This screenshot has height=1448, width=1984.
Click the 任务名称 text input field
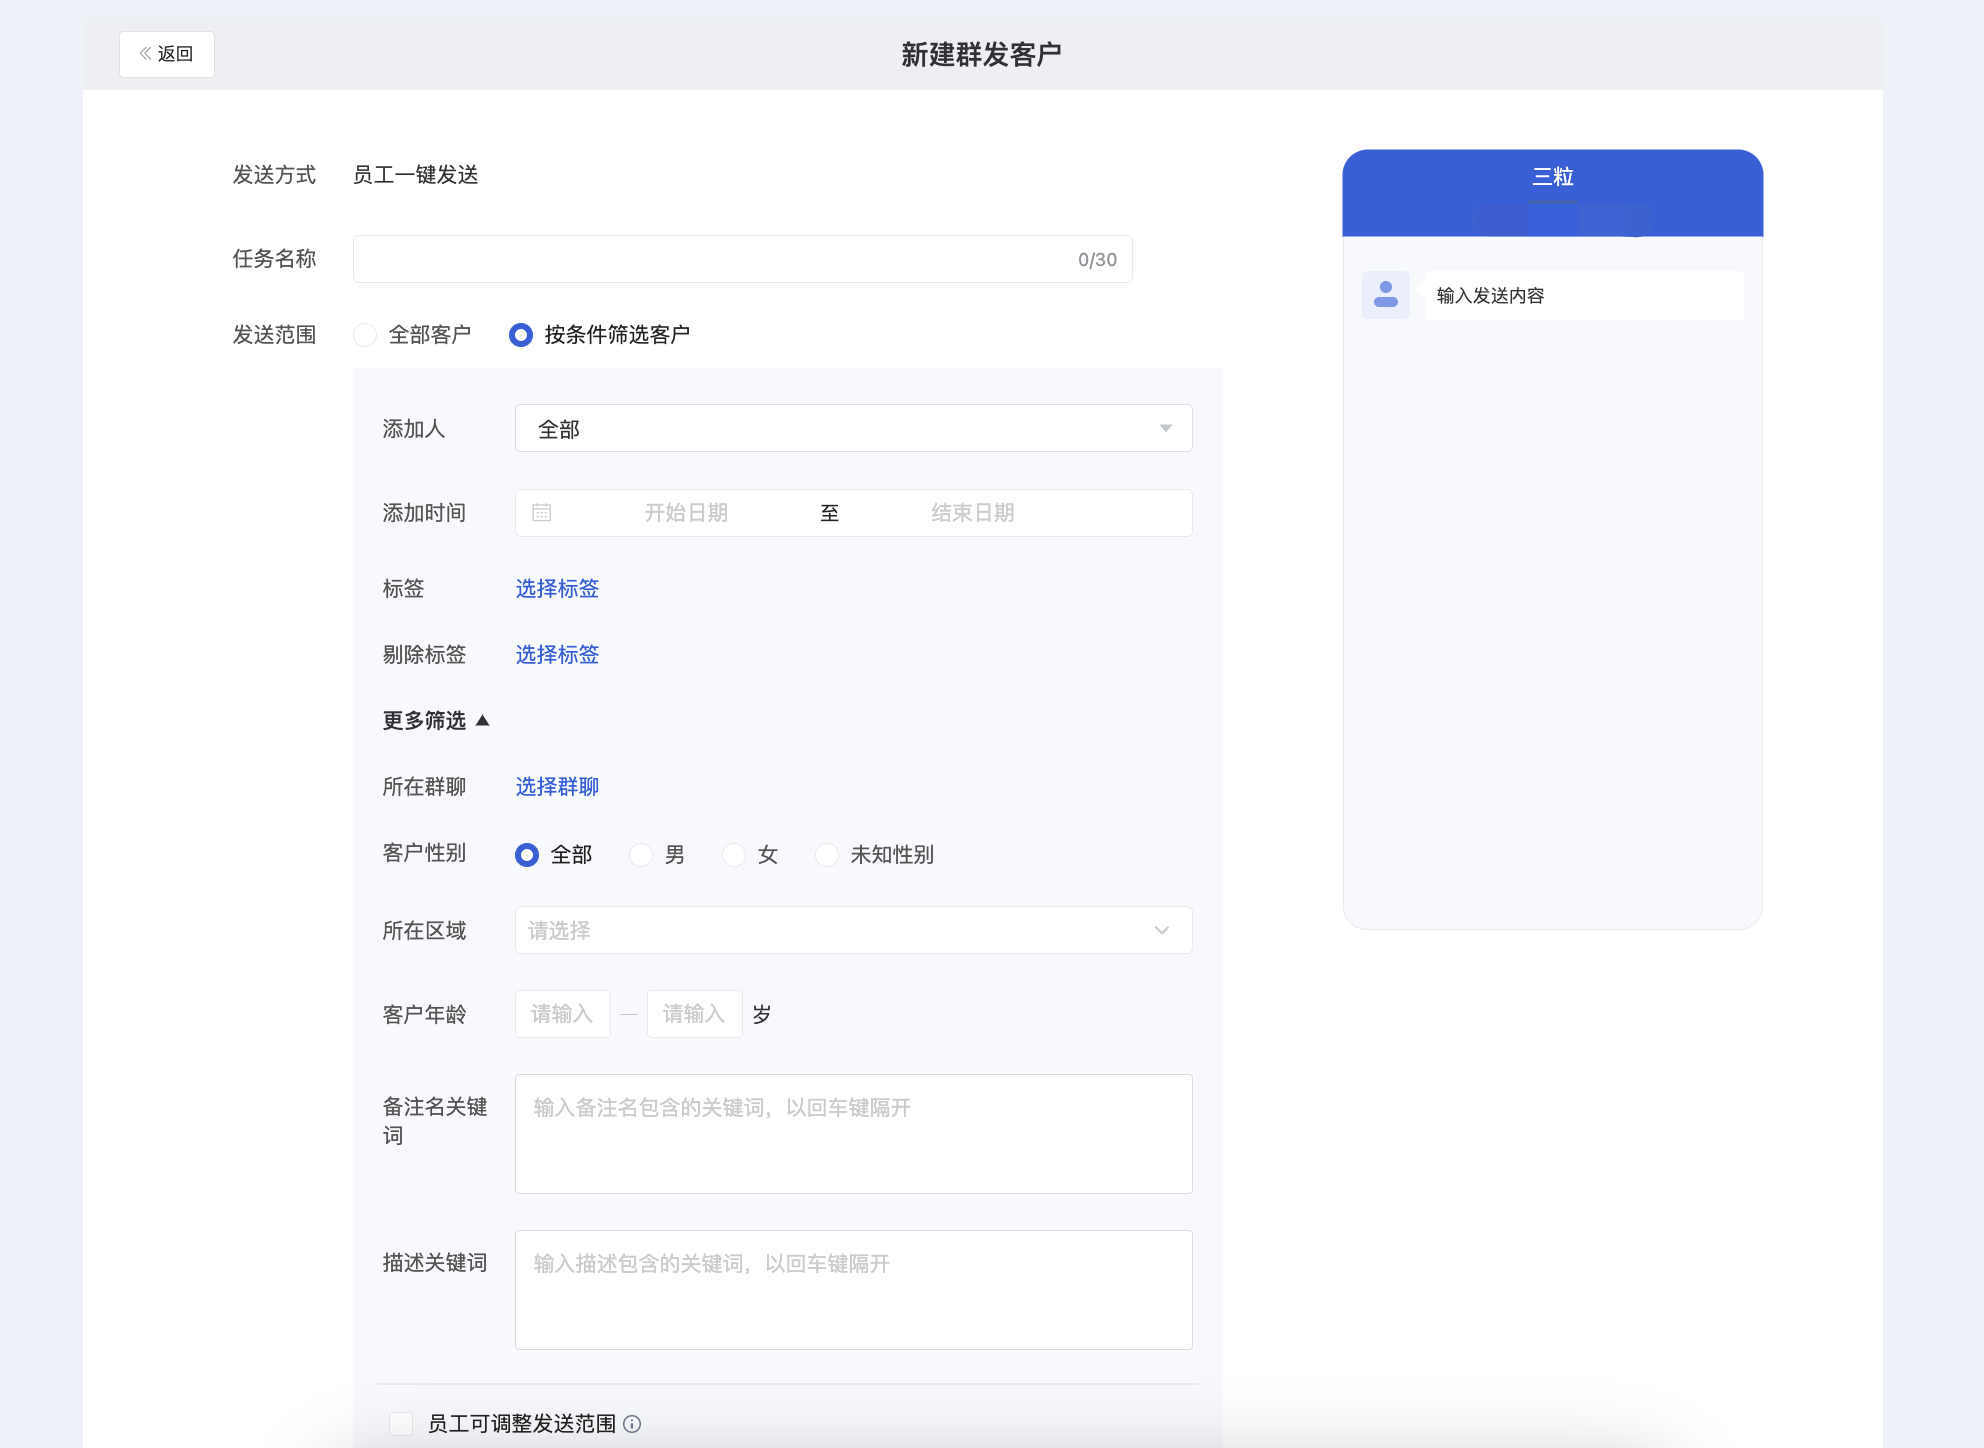click(742, 259)
